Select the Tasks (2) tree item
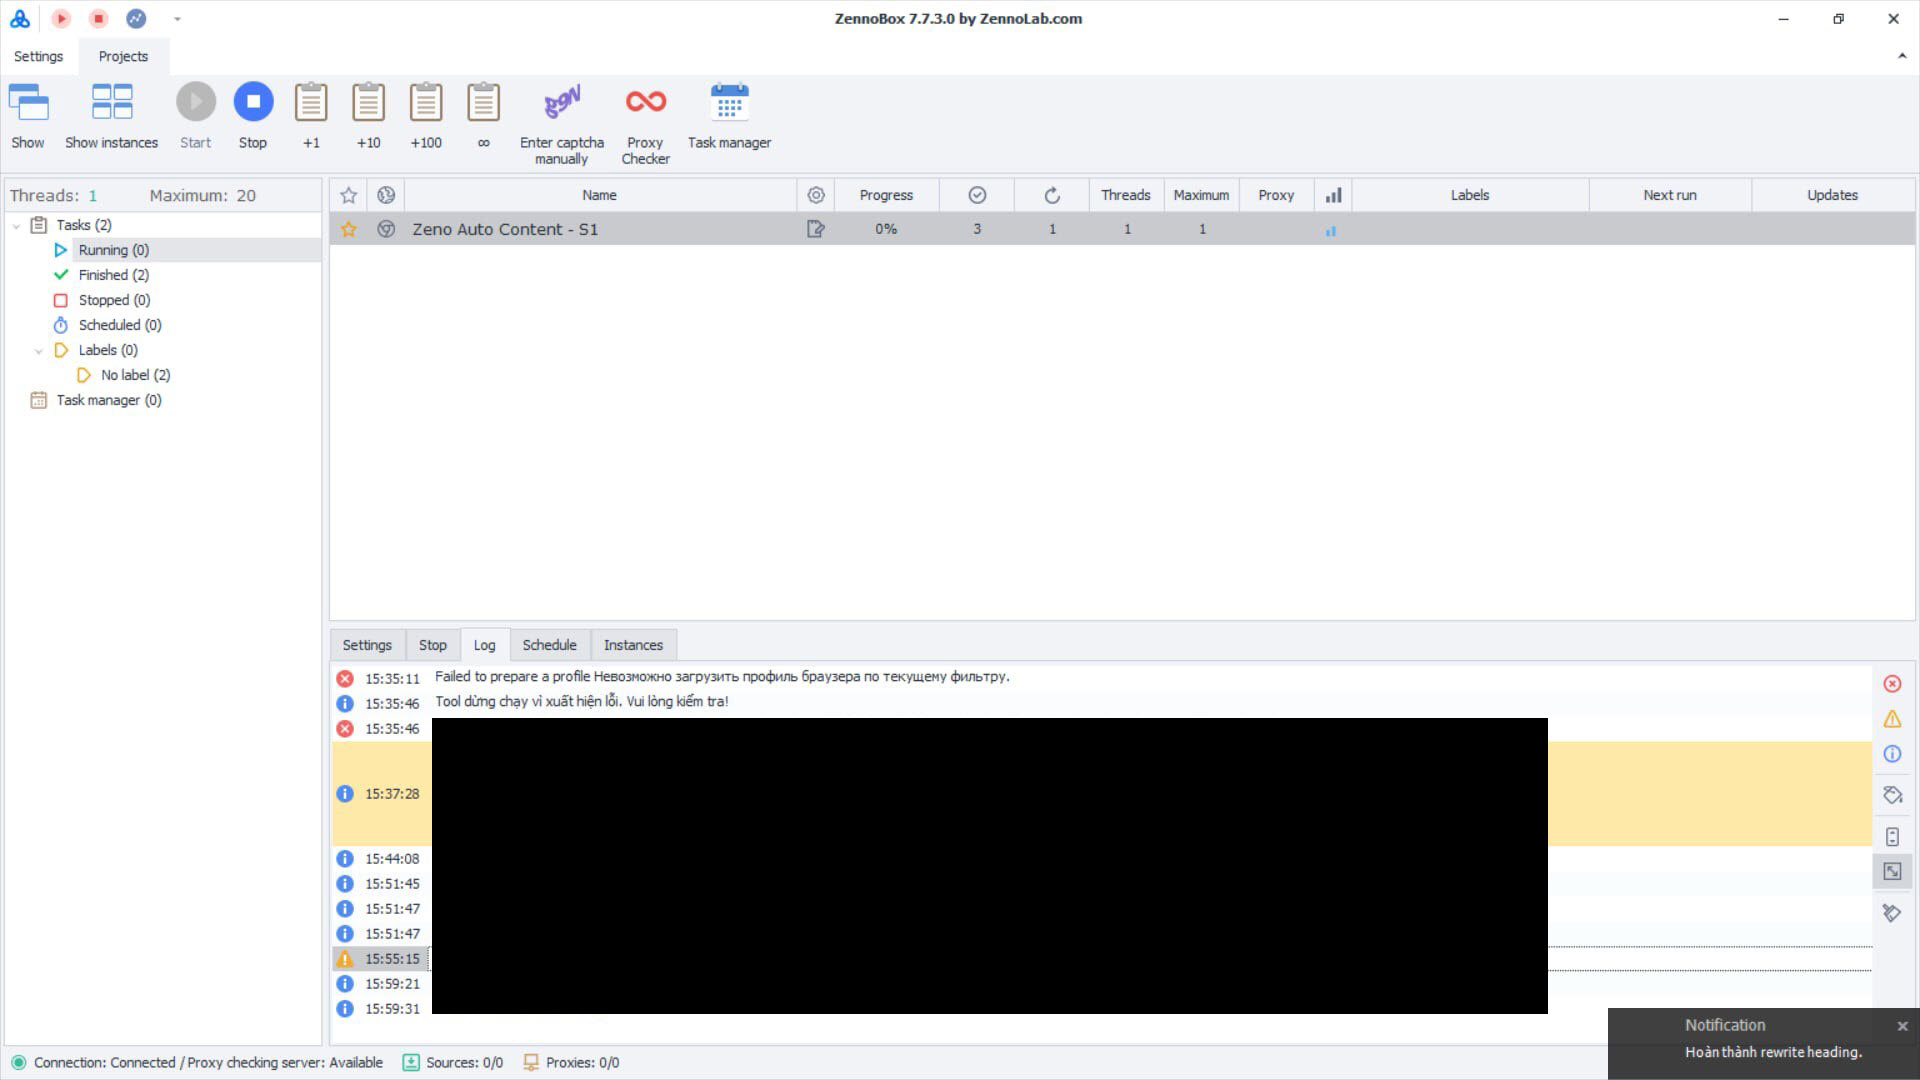 click(84, 225)
